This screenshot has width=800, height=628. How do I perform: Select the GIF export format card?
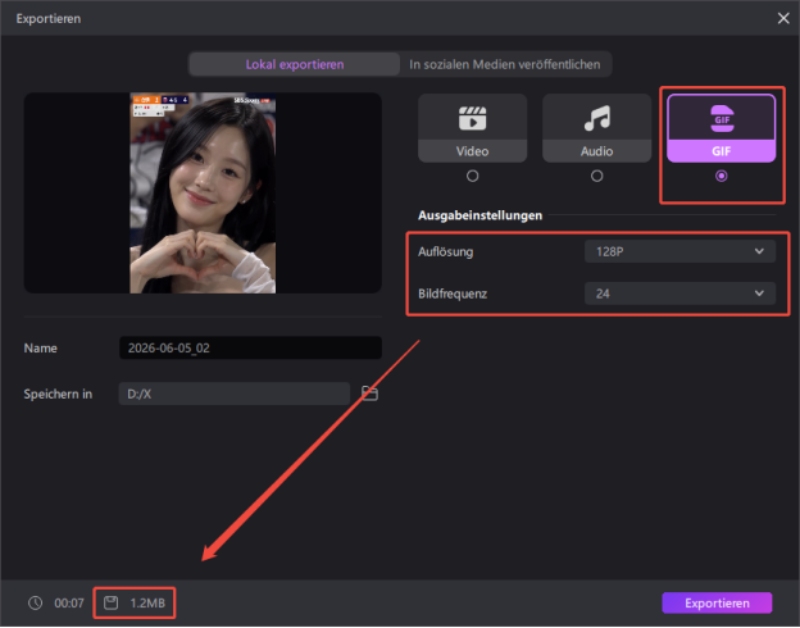(x=721, y=128)
